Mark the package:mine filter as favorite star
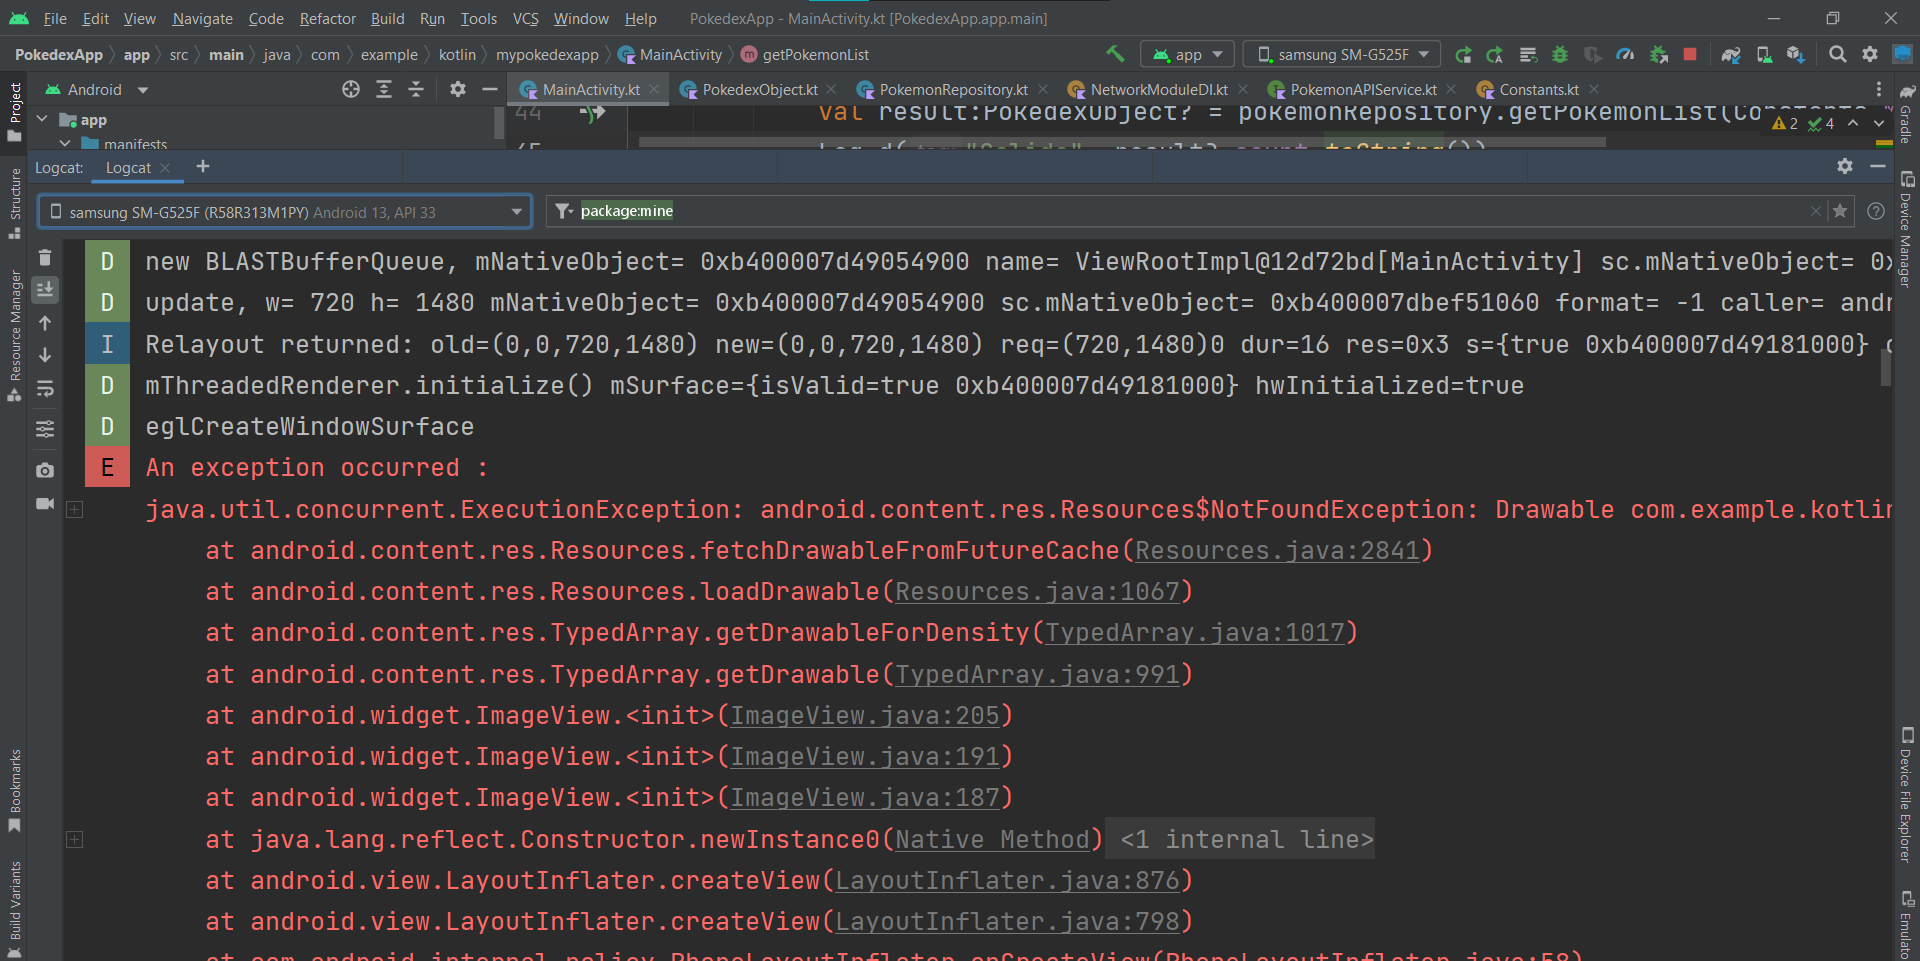Screen dimensions: 1920x961 (x=1840, y=211)
